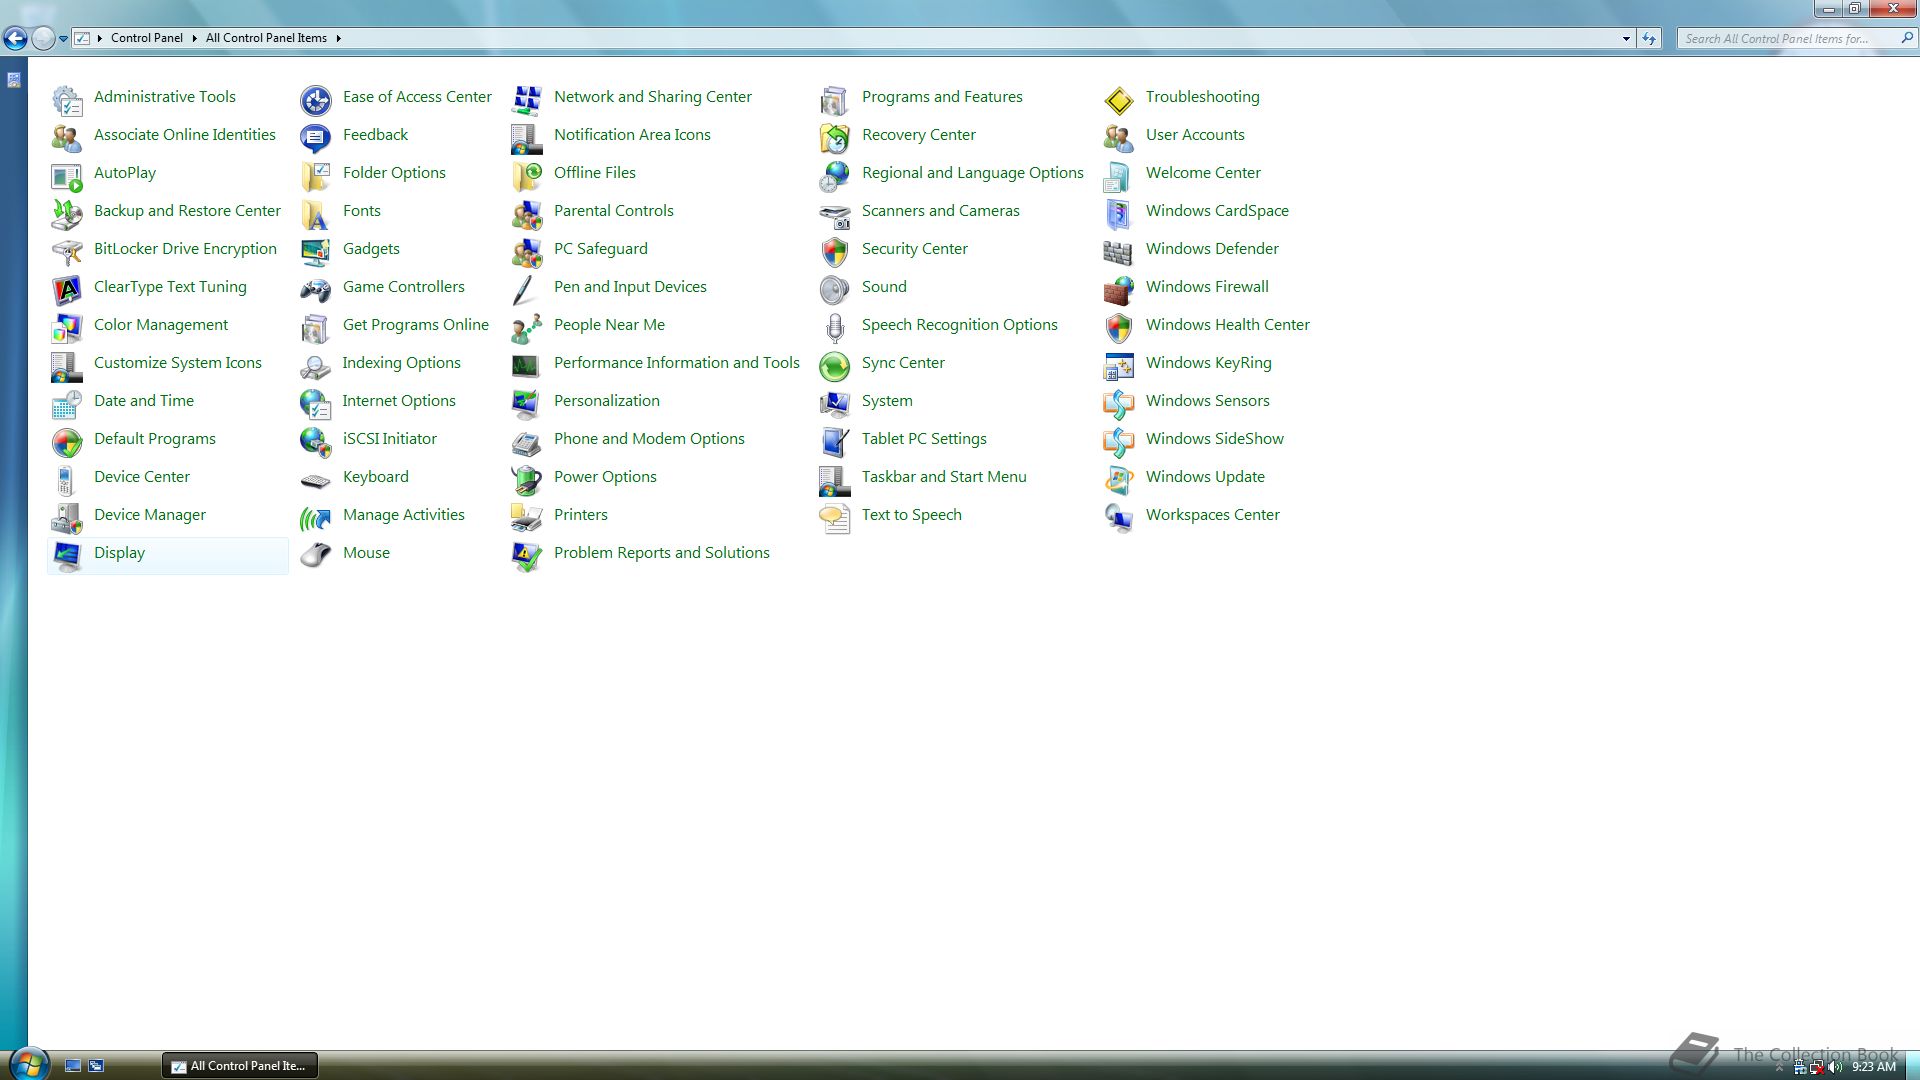Click the Text to Speech icon
This screenshot has height=1080, width=1920.
(x=835, y=517)
